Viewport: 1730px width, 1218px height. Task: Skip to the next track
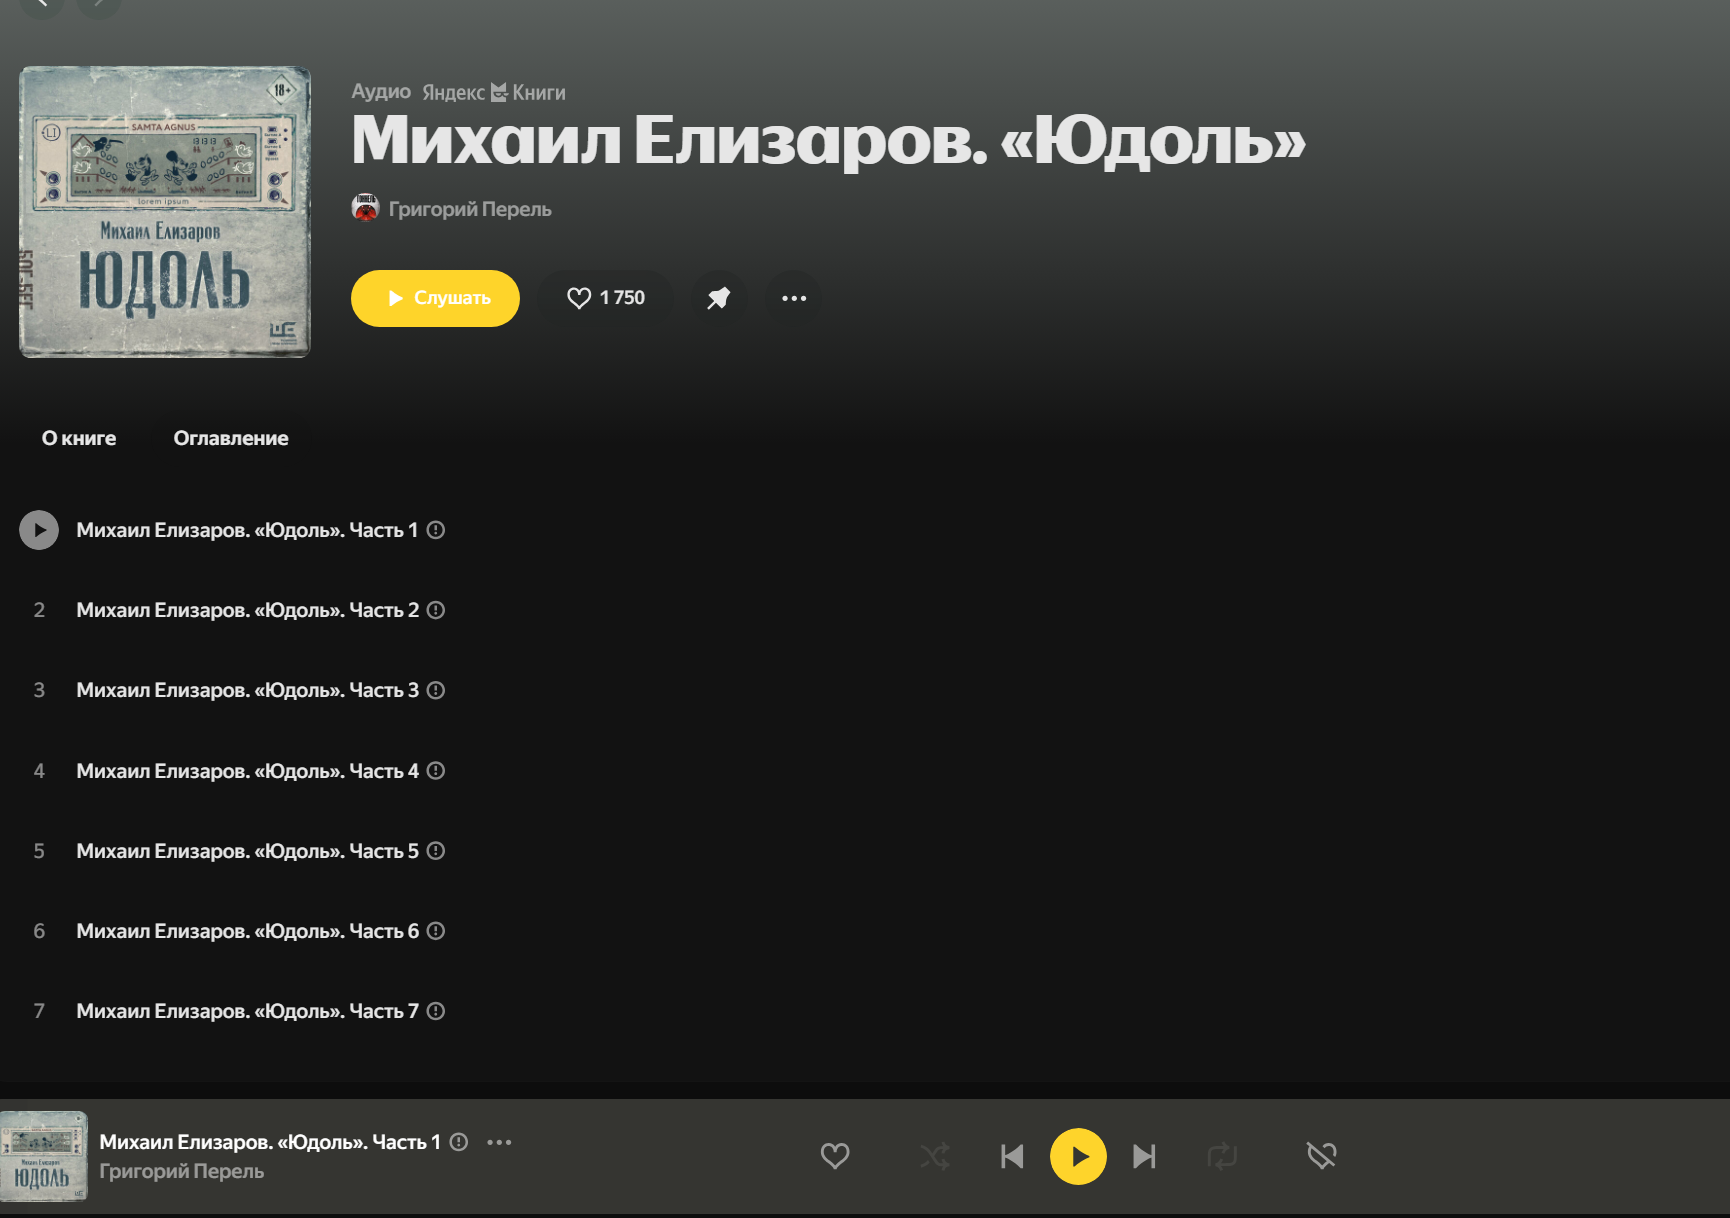[x=1145, y=1157]
